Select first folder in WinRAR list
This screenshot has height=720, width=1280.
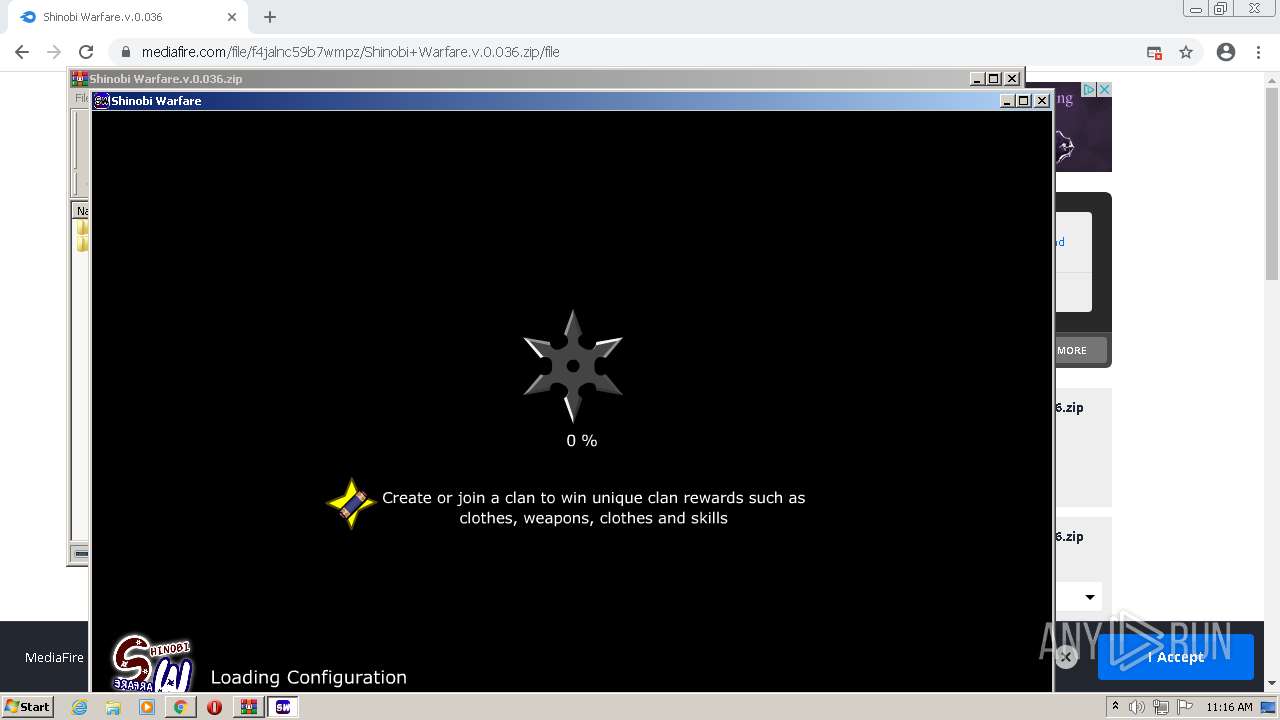coord(82,228)
